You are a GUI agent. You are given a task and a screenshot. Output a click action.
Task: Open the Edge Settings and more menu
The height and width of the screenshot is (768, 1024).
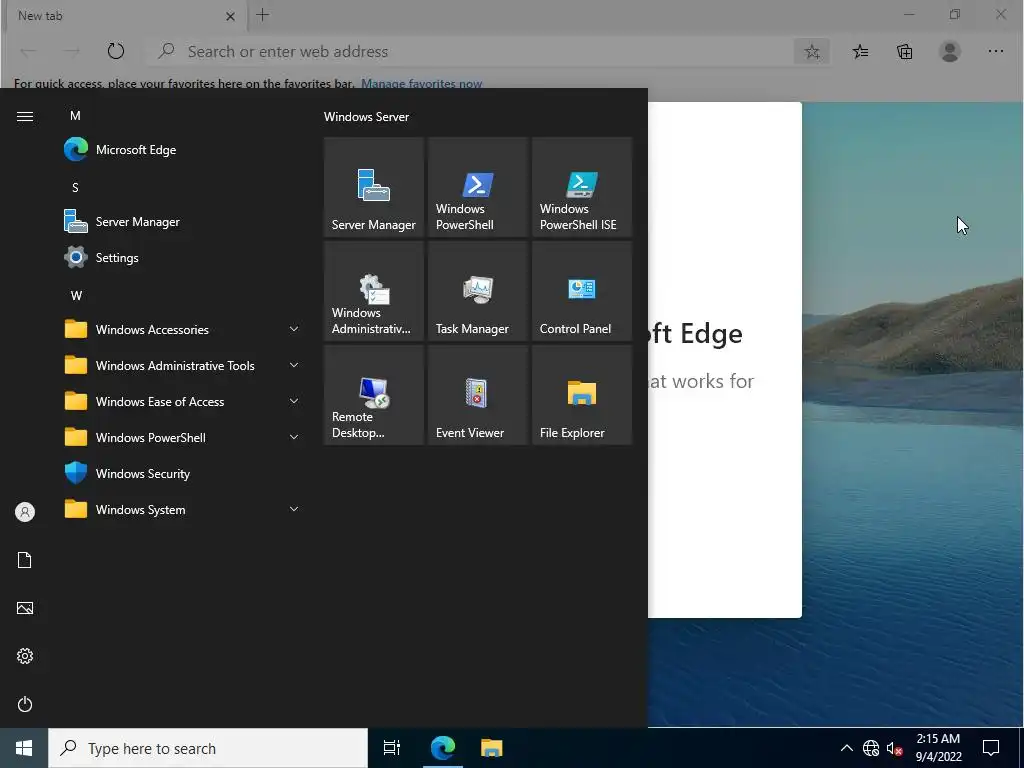click(995, 52)
